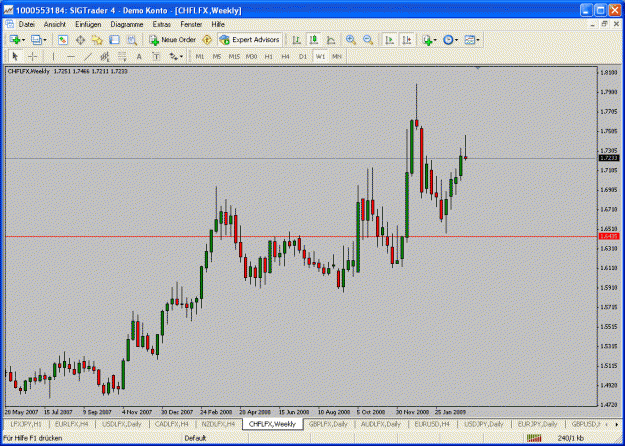Open the Market Watch window icon
Screen dimensions: 625x446
pyautogui.click(x=63, y=40)
